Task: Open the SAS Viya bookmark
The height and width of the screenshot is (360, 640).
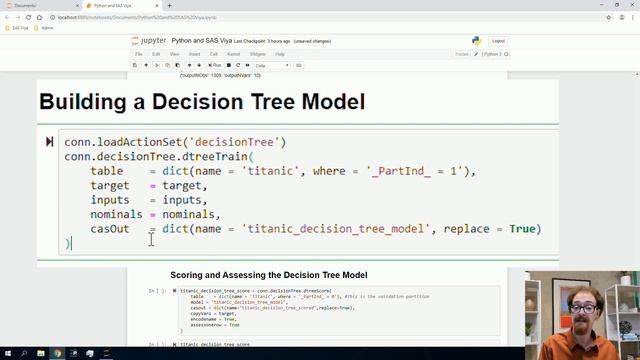Action: tap(17, 28)
